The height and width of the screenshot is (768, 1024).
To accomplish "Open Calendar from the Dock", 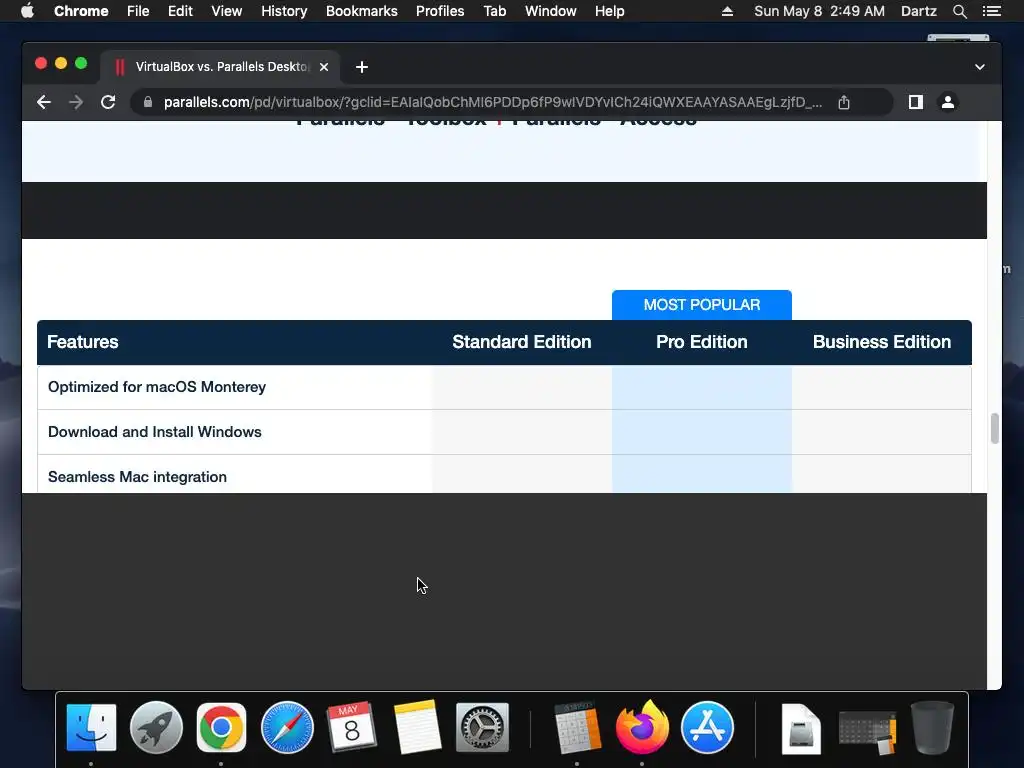I will tap(352, 728).
